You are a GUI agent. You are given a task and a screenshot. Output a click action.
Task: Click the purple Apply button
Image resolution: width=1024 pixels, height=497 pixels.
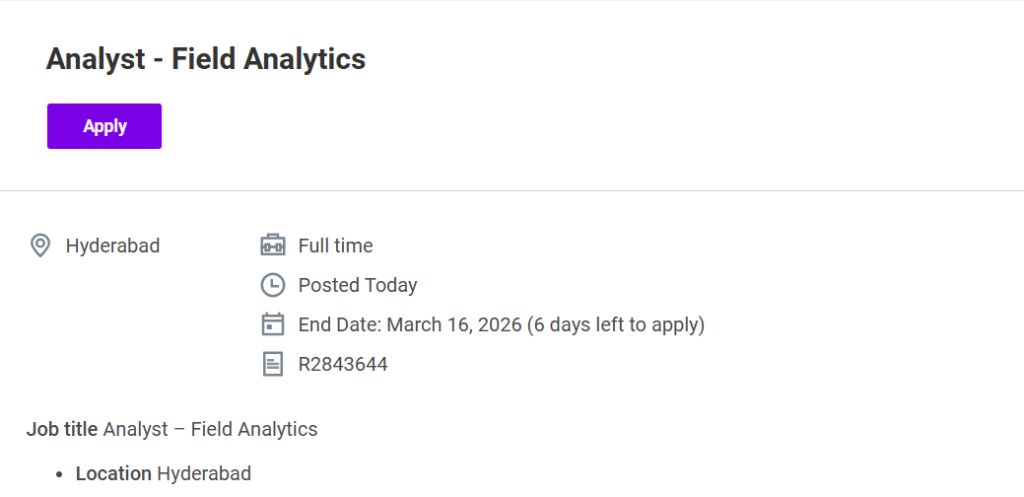point(104,126)
